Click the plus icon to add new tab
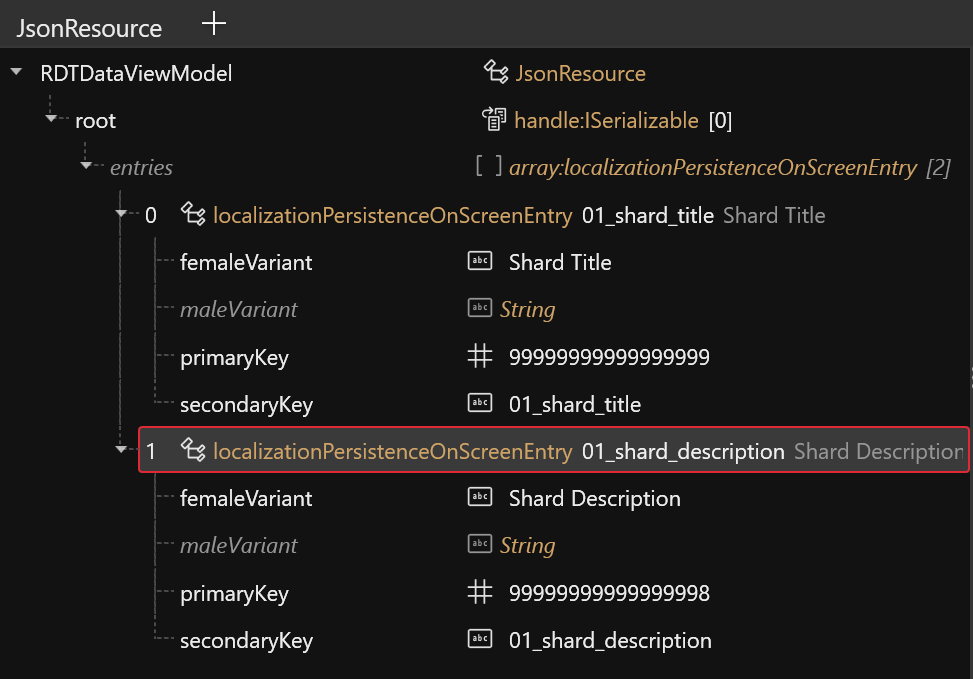 214,25
